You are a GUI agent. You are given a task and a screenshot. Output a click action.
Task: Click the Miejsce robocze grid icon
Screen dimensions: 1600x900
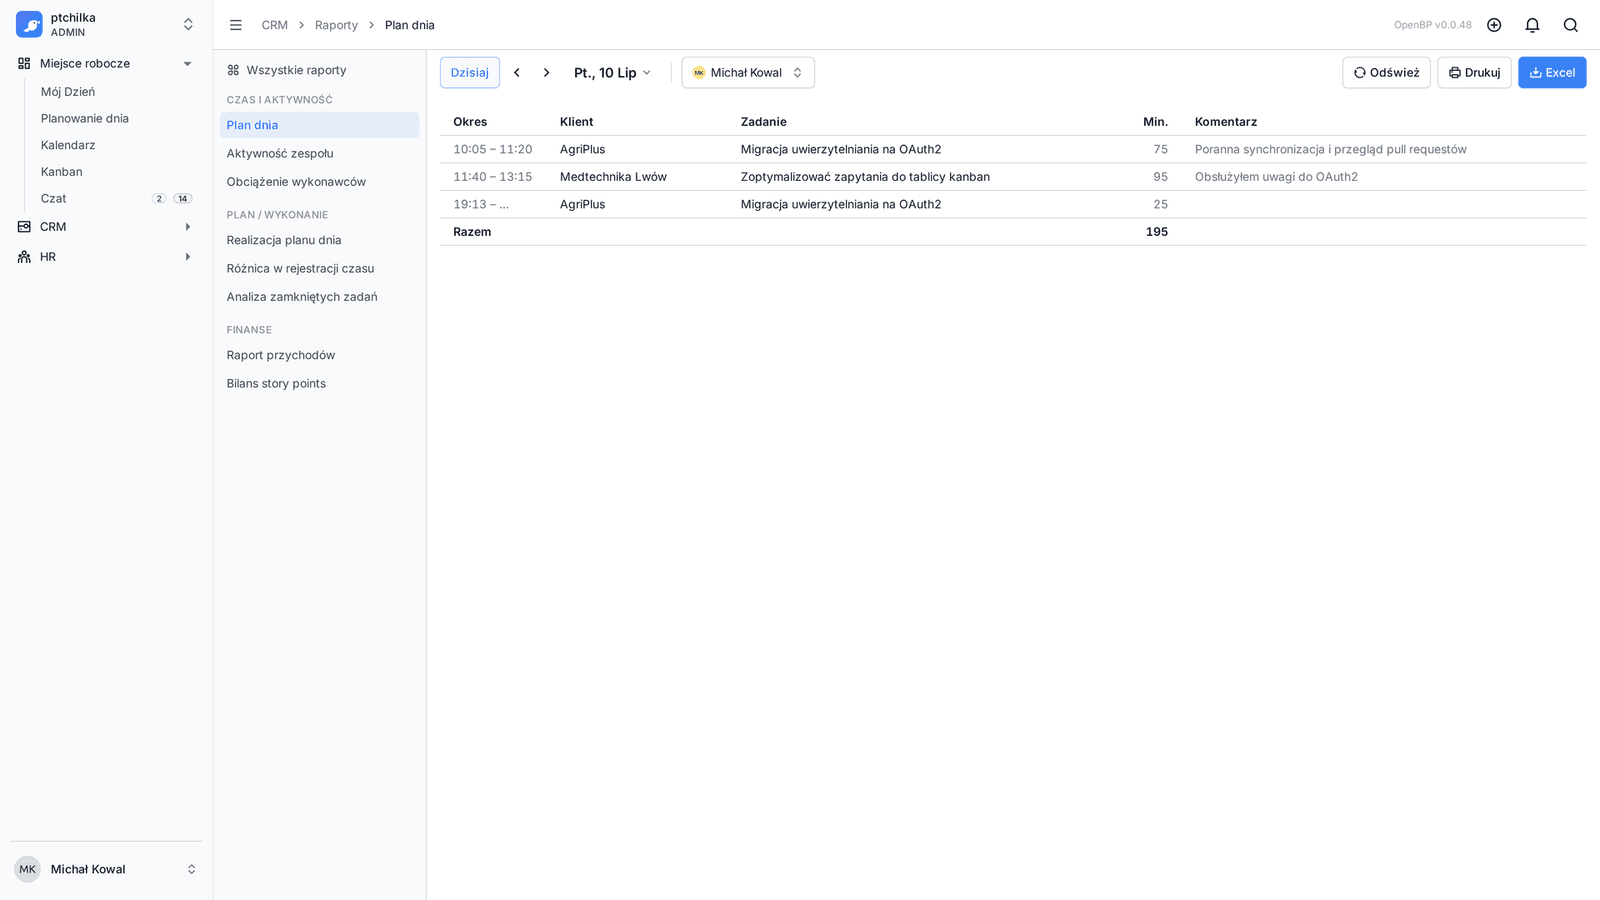point(24,63)
